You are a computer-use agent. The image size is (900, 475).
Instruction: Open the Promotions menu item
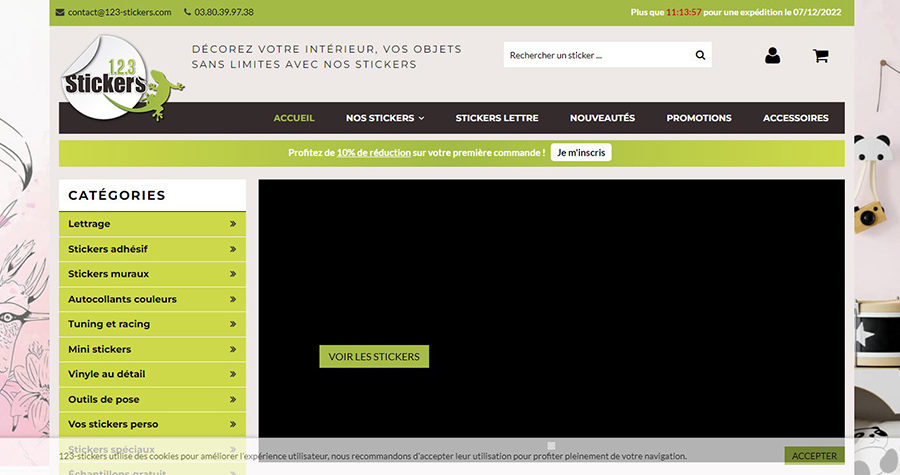tap(699, 118)
